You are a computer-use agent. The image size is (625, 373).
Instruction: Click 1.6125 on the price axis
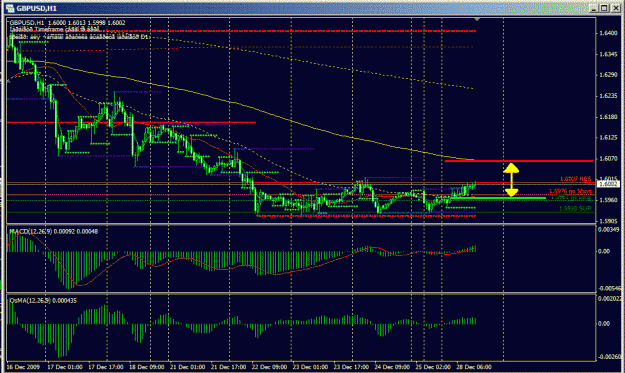pyautogui.click(x=608, y=137)
